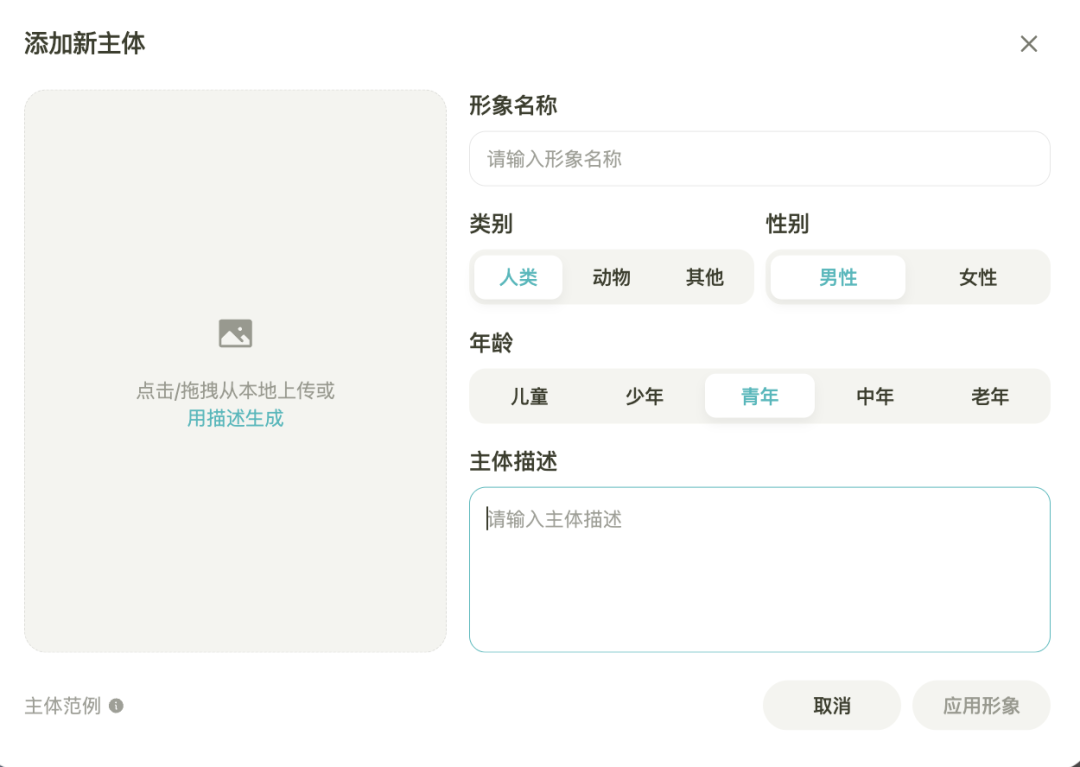This screenshot has height=767, width=1080.
Task: Select 男性 gender option
Action: [x=838, y=278]
